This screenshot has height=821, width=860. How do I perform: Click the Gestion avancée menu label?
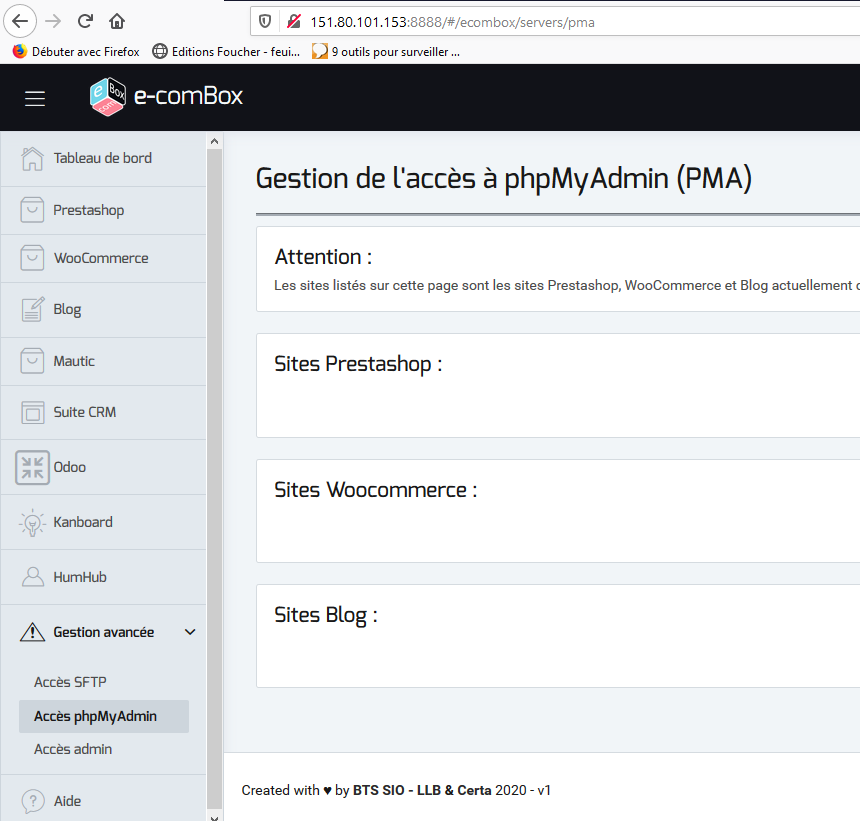104,632
